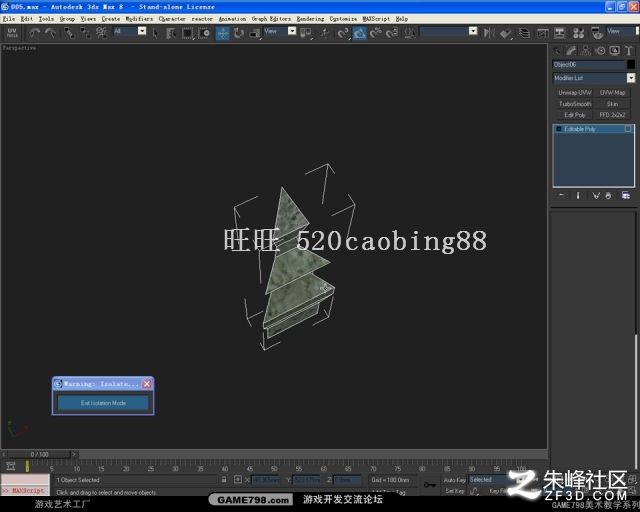Toggle Show End Result in modifier stack
Screen dimensions: 640x512
click(x=578, y=196)
